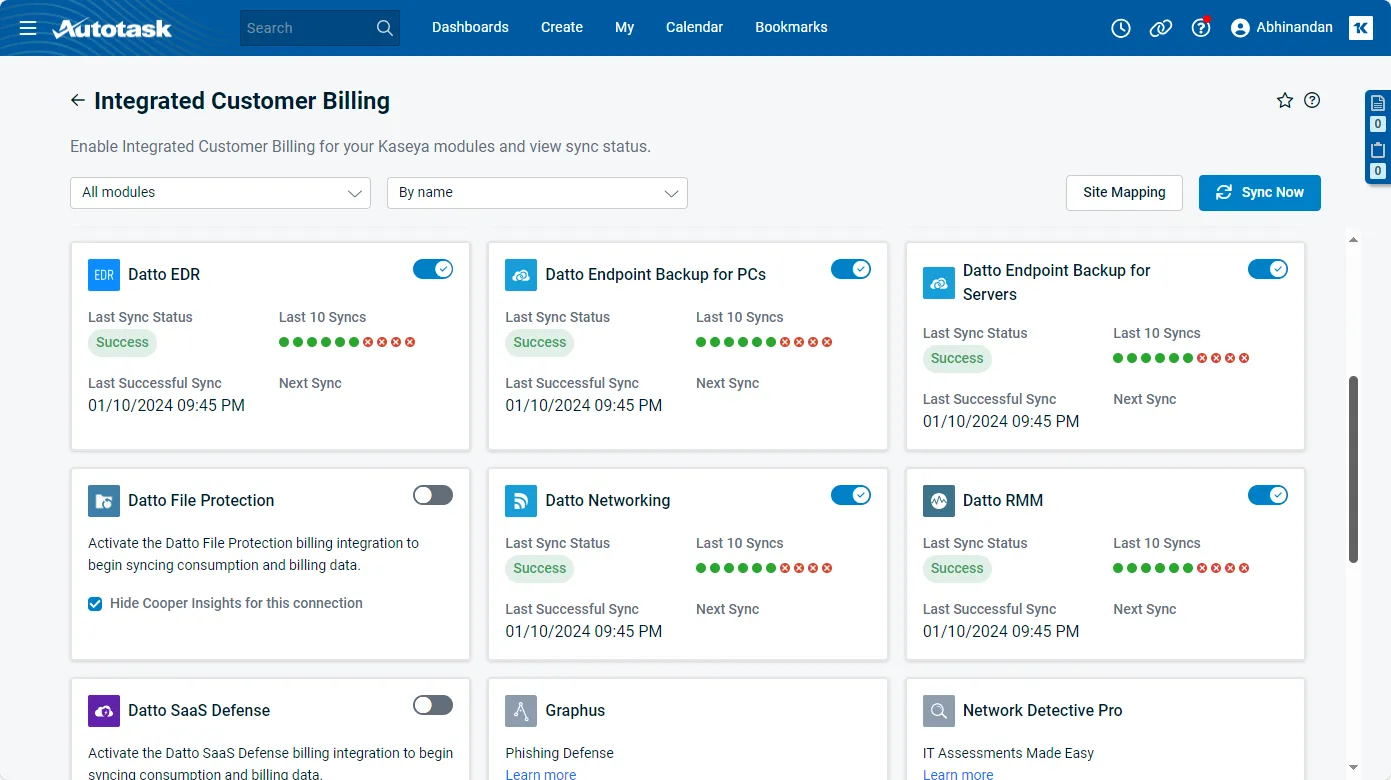Follow the Learn more link under Graphus
Viewport: 1391px width, 780px height.
[541, 774]
